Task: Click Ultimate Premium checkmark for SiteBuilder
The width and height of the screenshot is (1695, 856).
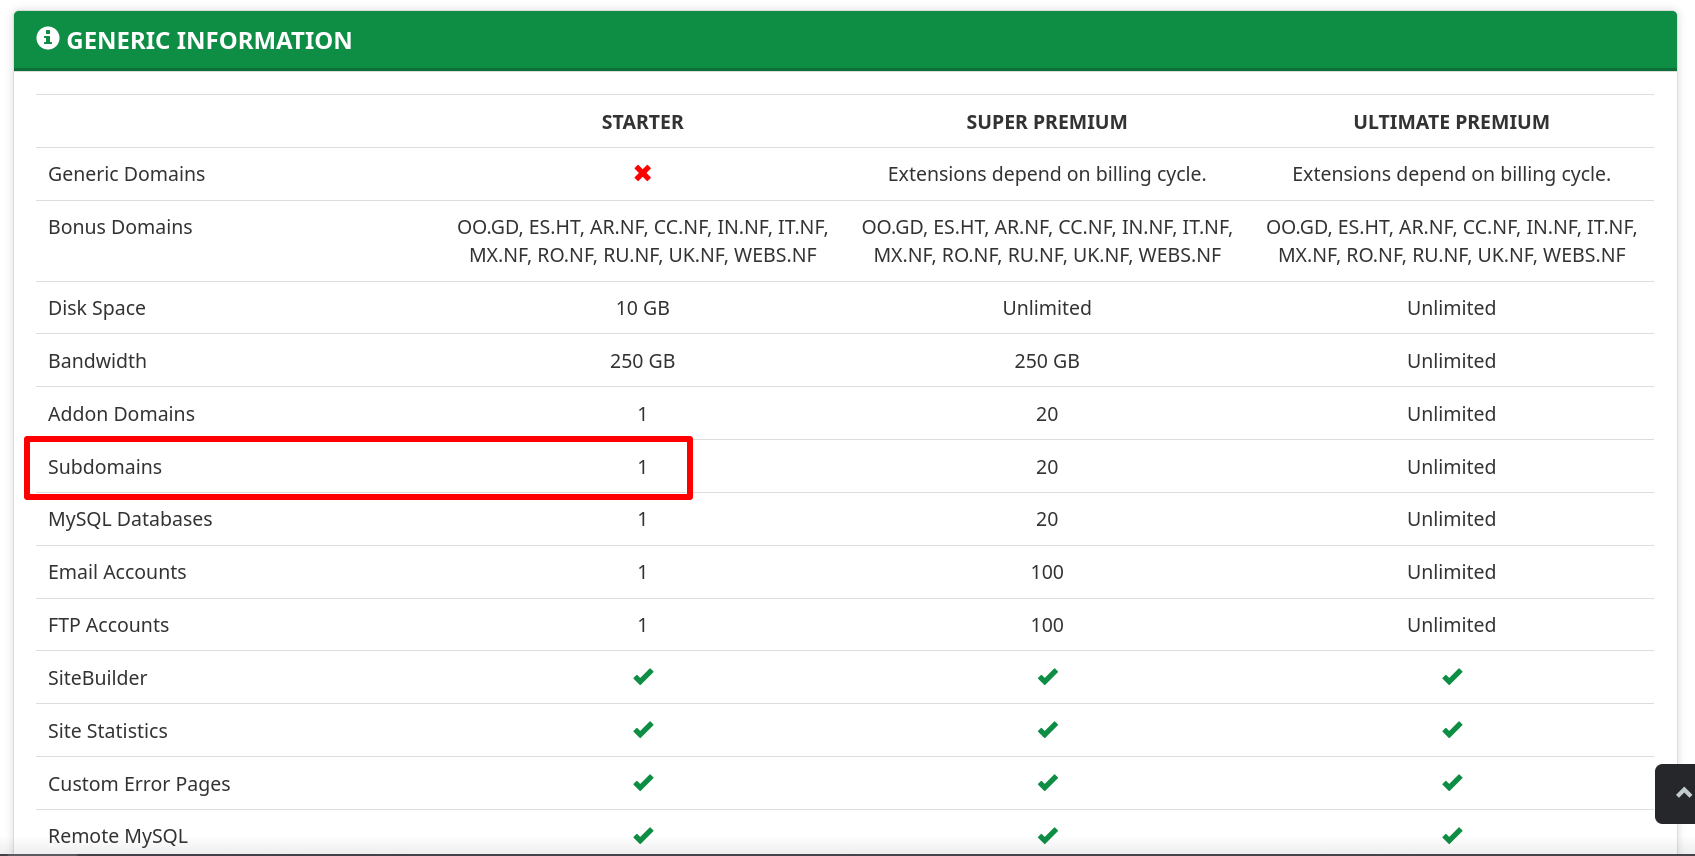Action: tap(1451, 677)
